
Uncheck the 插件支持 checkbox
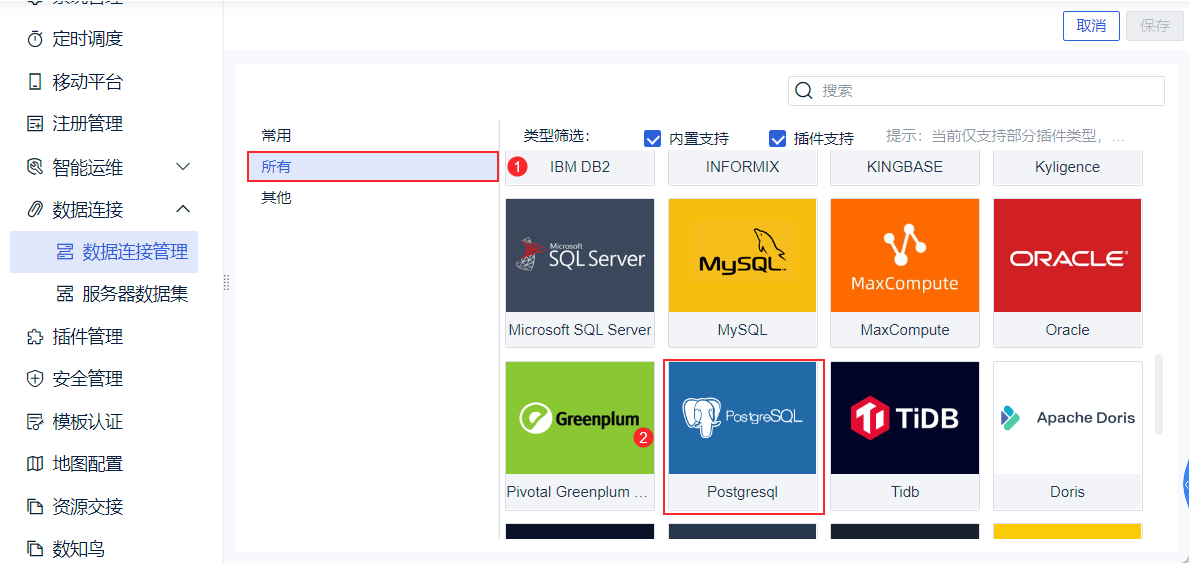(777, 139)
